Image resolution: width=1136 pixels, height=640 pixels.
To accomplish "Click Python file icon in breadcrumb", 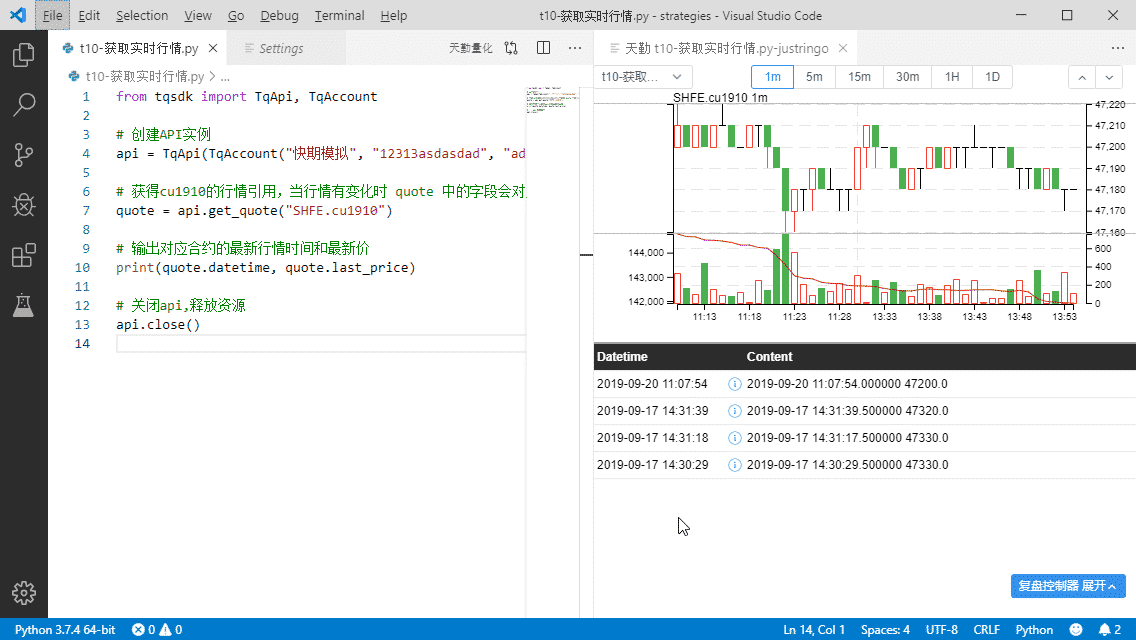I will point(74,76).
